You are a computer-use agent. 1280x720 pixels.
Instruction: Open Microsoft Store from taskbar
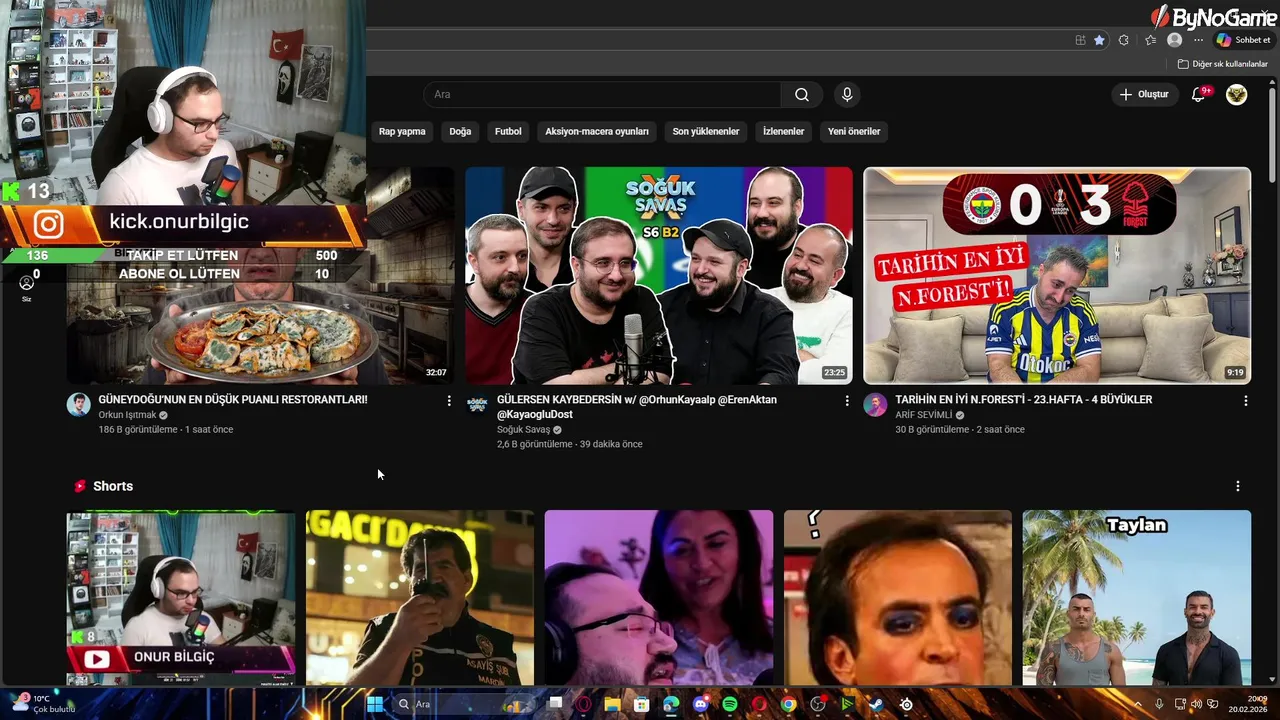pos(642,704)
